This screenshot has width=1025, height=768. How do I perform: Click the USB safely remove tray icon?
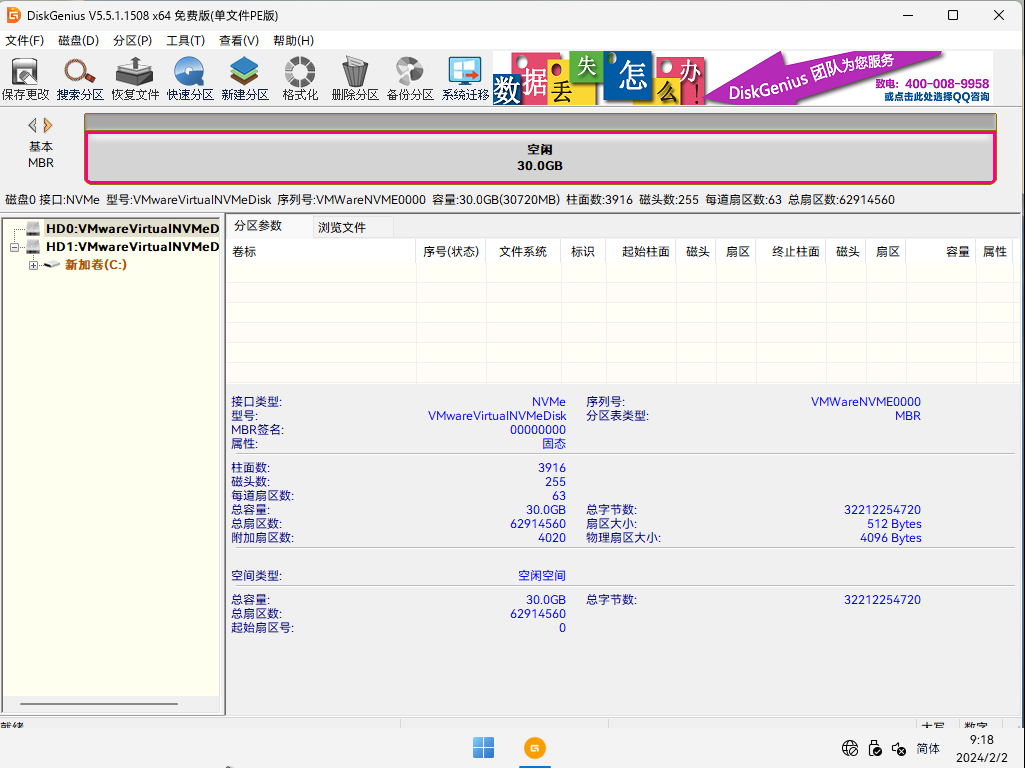(x=875, y=748)
